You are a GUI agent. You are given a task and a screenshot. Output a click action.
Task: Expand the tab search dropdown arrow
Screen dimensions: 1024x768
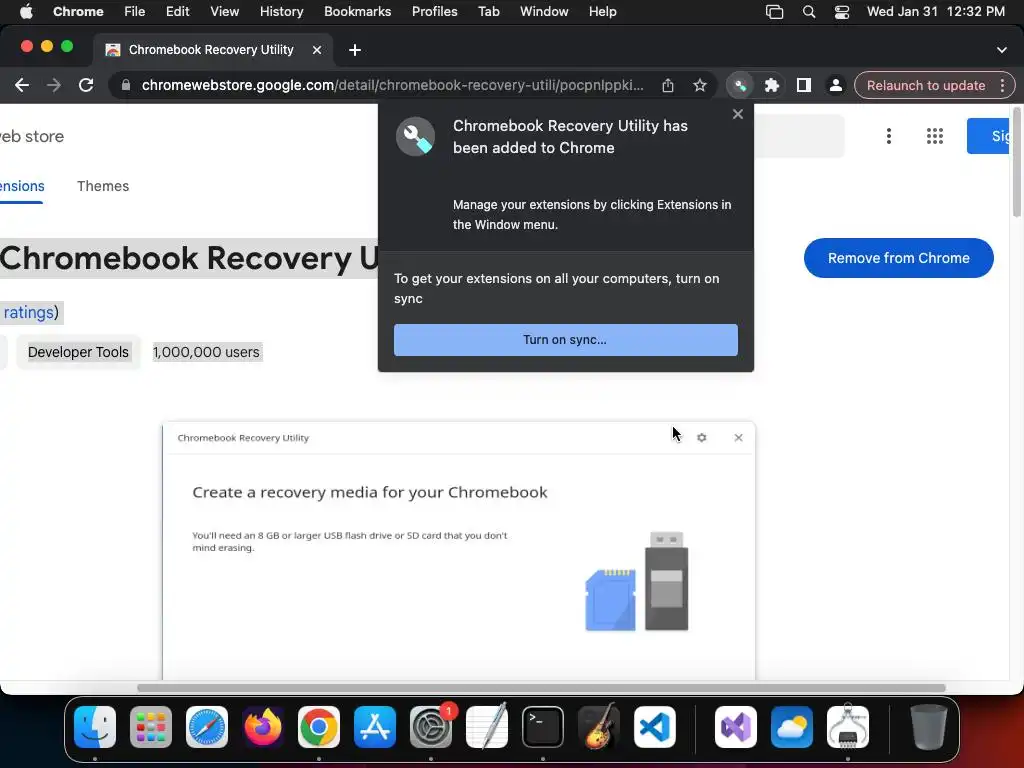tap(1002, 50)
